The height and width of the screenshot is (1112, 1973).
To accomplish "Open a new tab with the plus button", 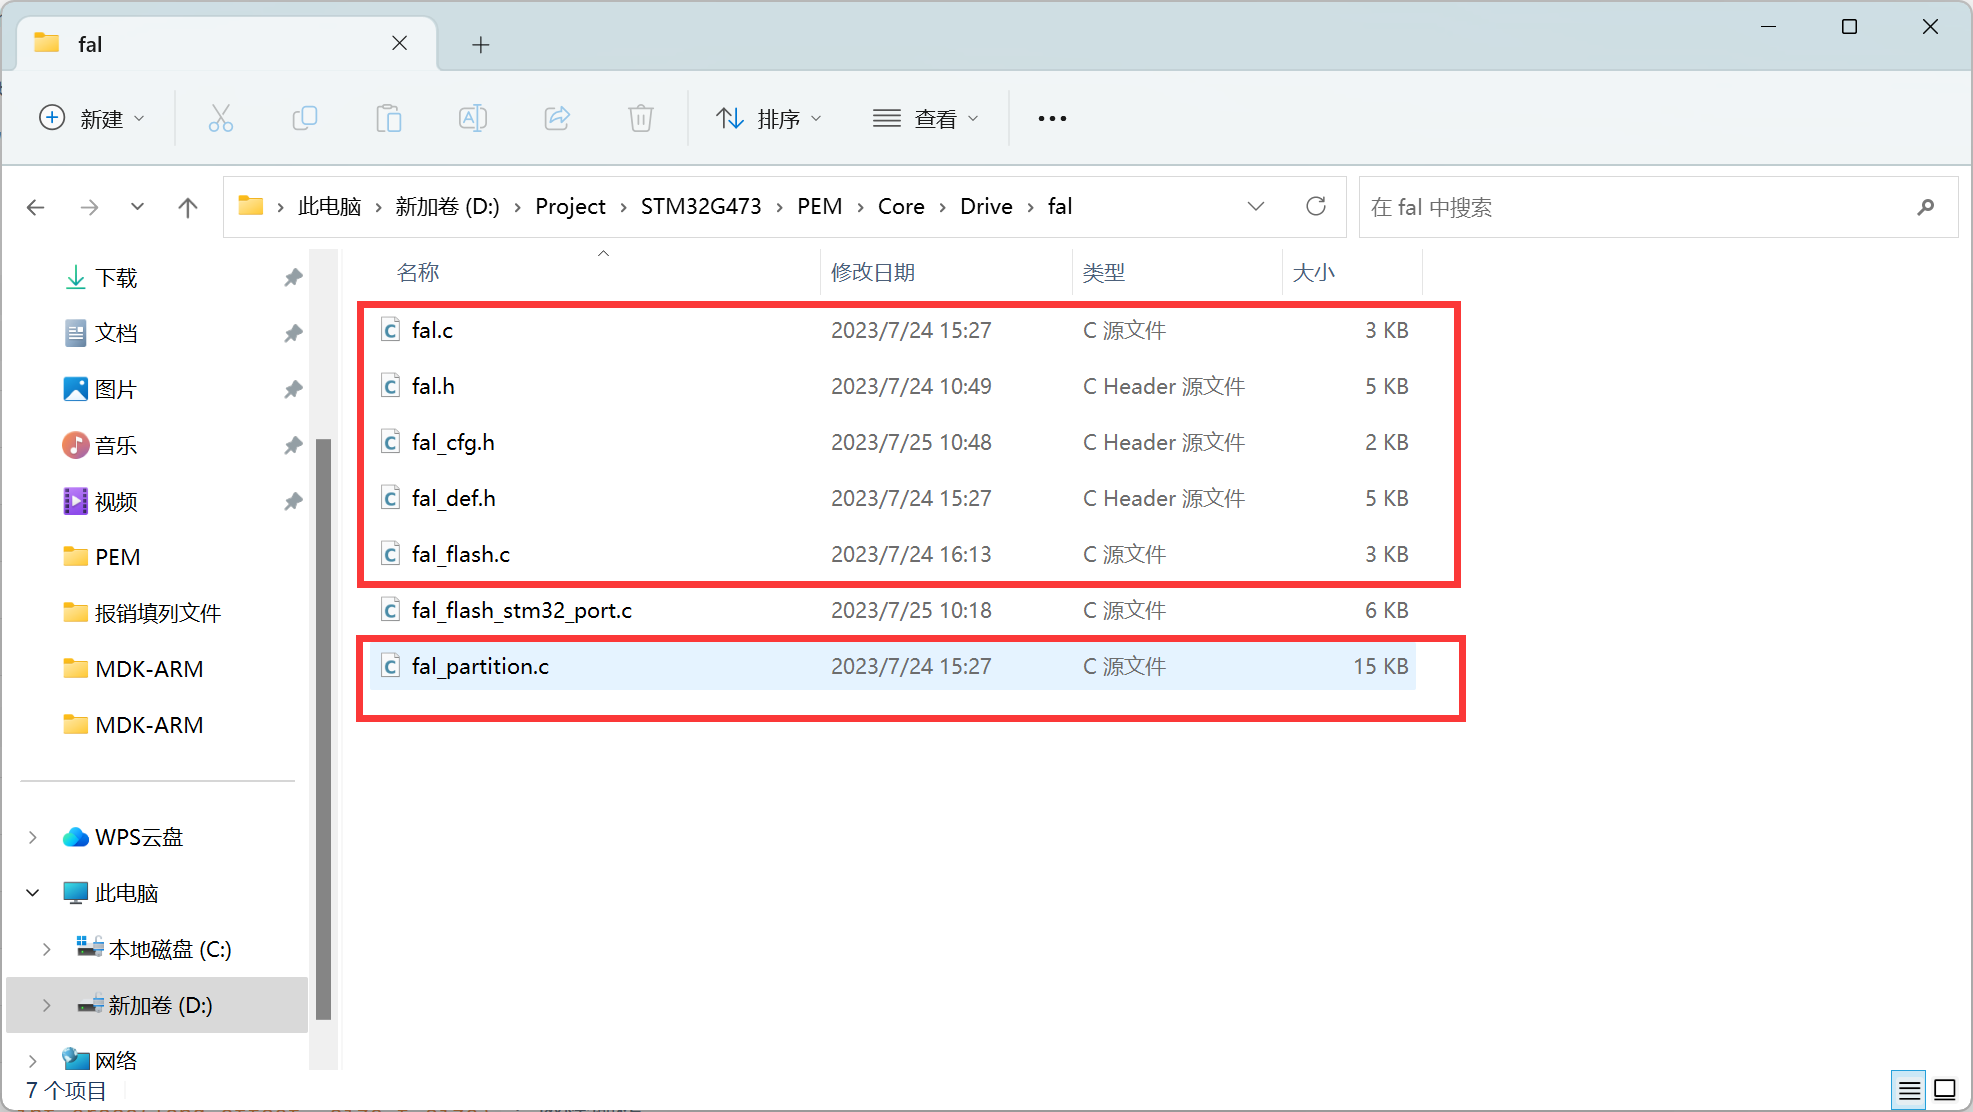I will (481, 44).
